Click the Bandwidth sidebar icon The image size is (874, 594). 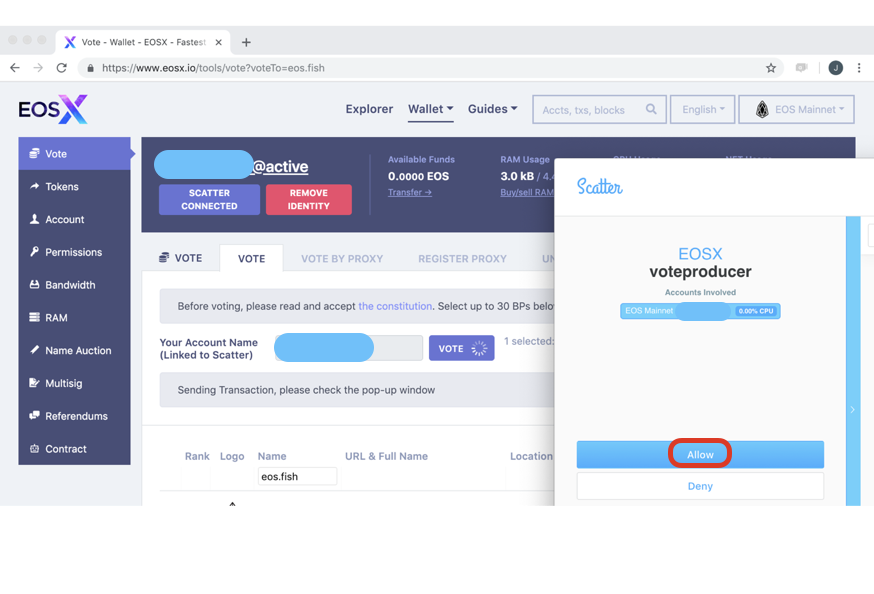(35, 284)
